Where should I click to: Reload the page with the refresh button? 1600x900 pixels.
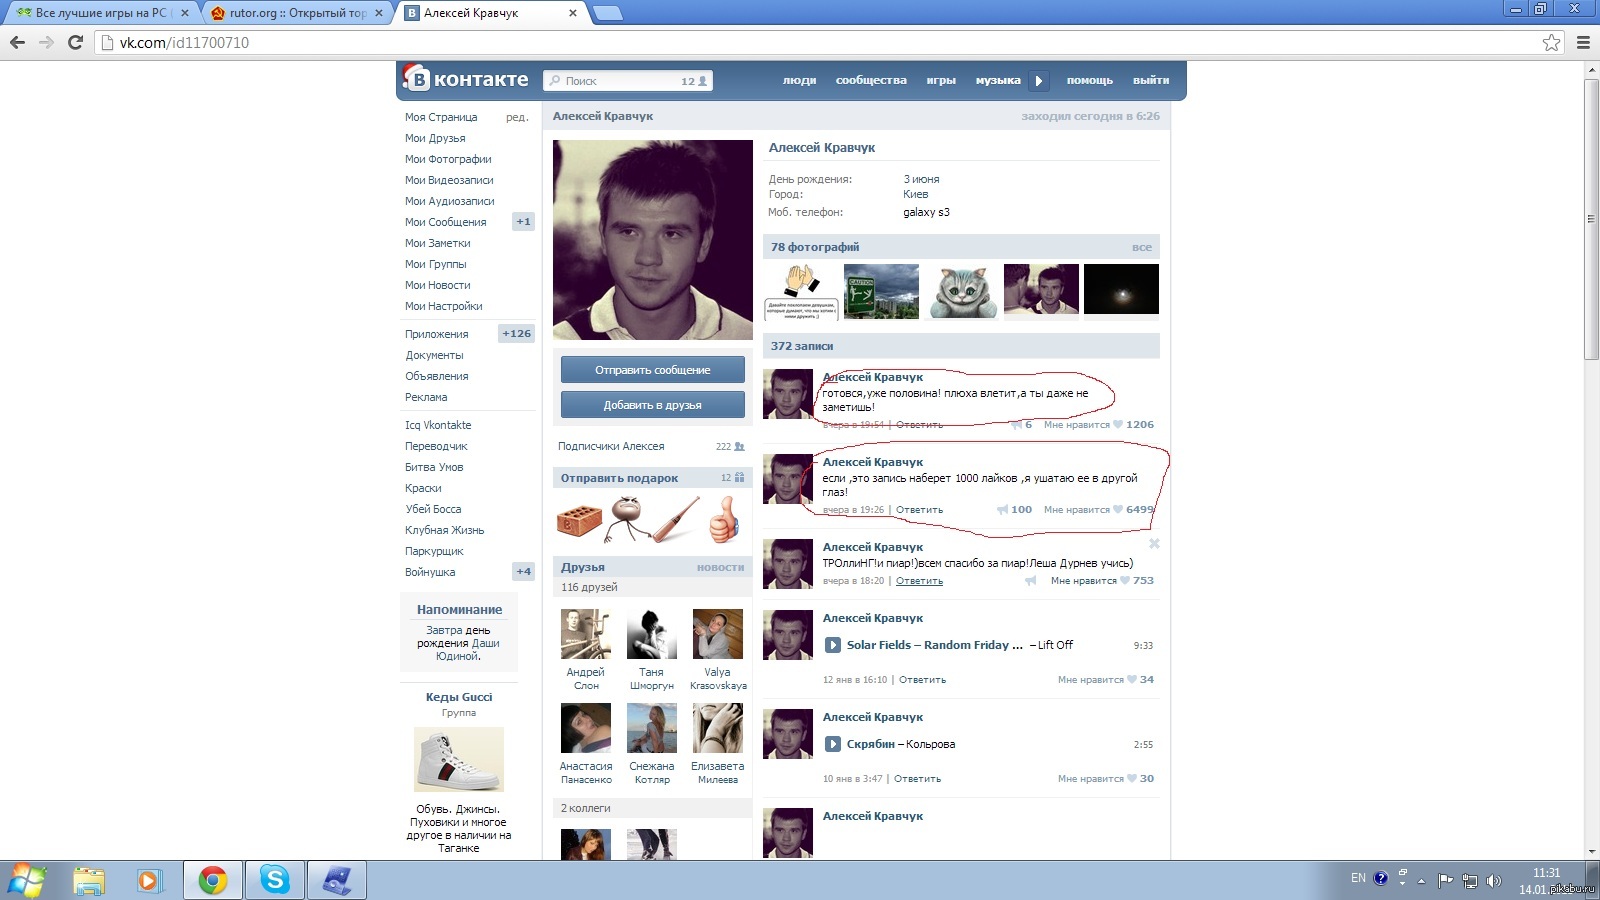click(75, 42)
